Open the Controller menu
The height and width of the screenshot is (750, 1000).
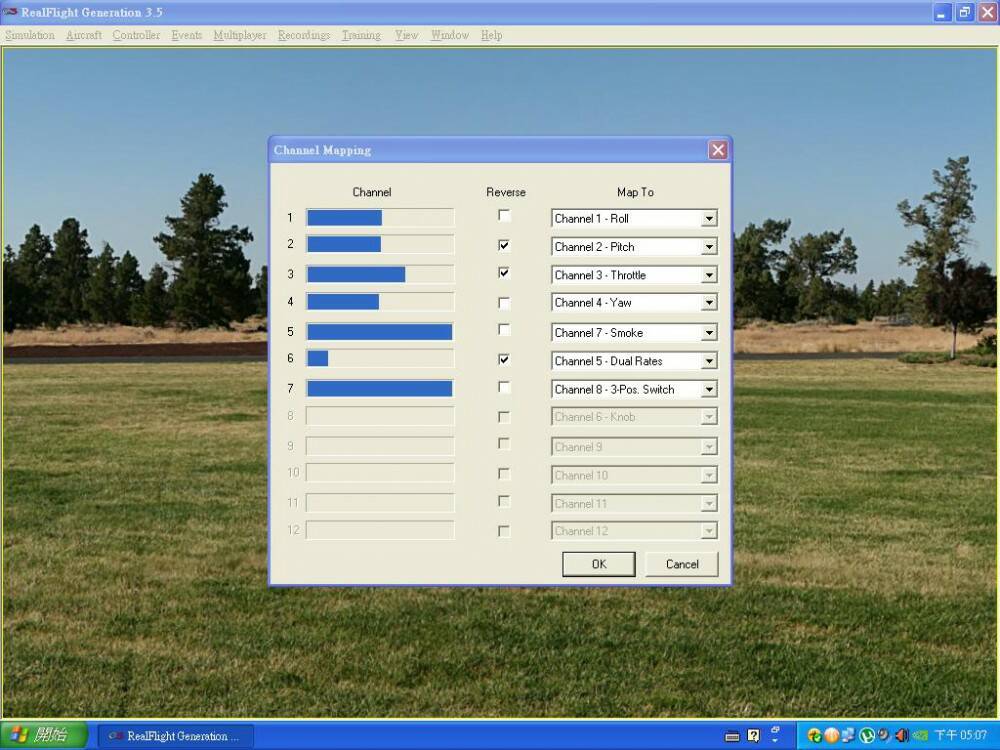136,35
